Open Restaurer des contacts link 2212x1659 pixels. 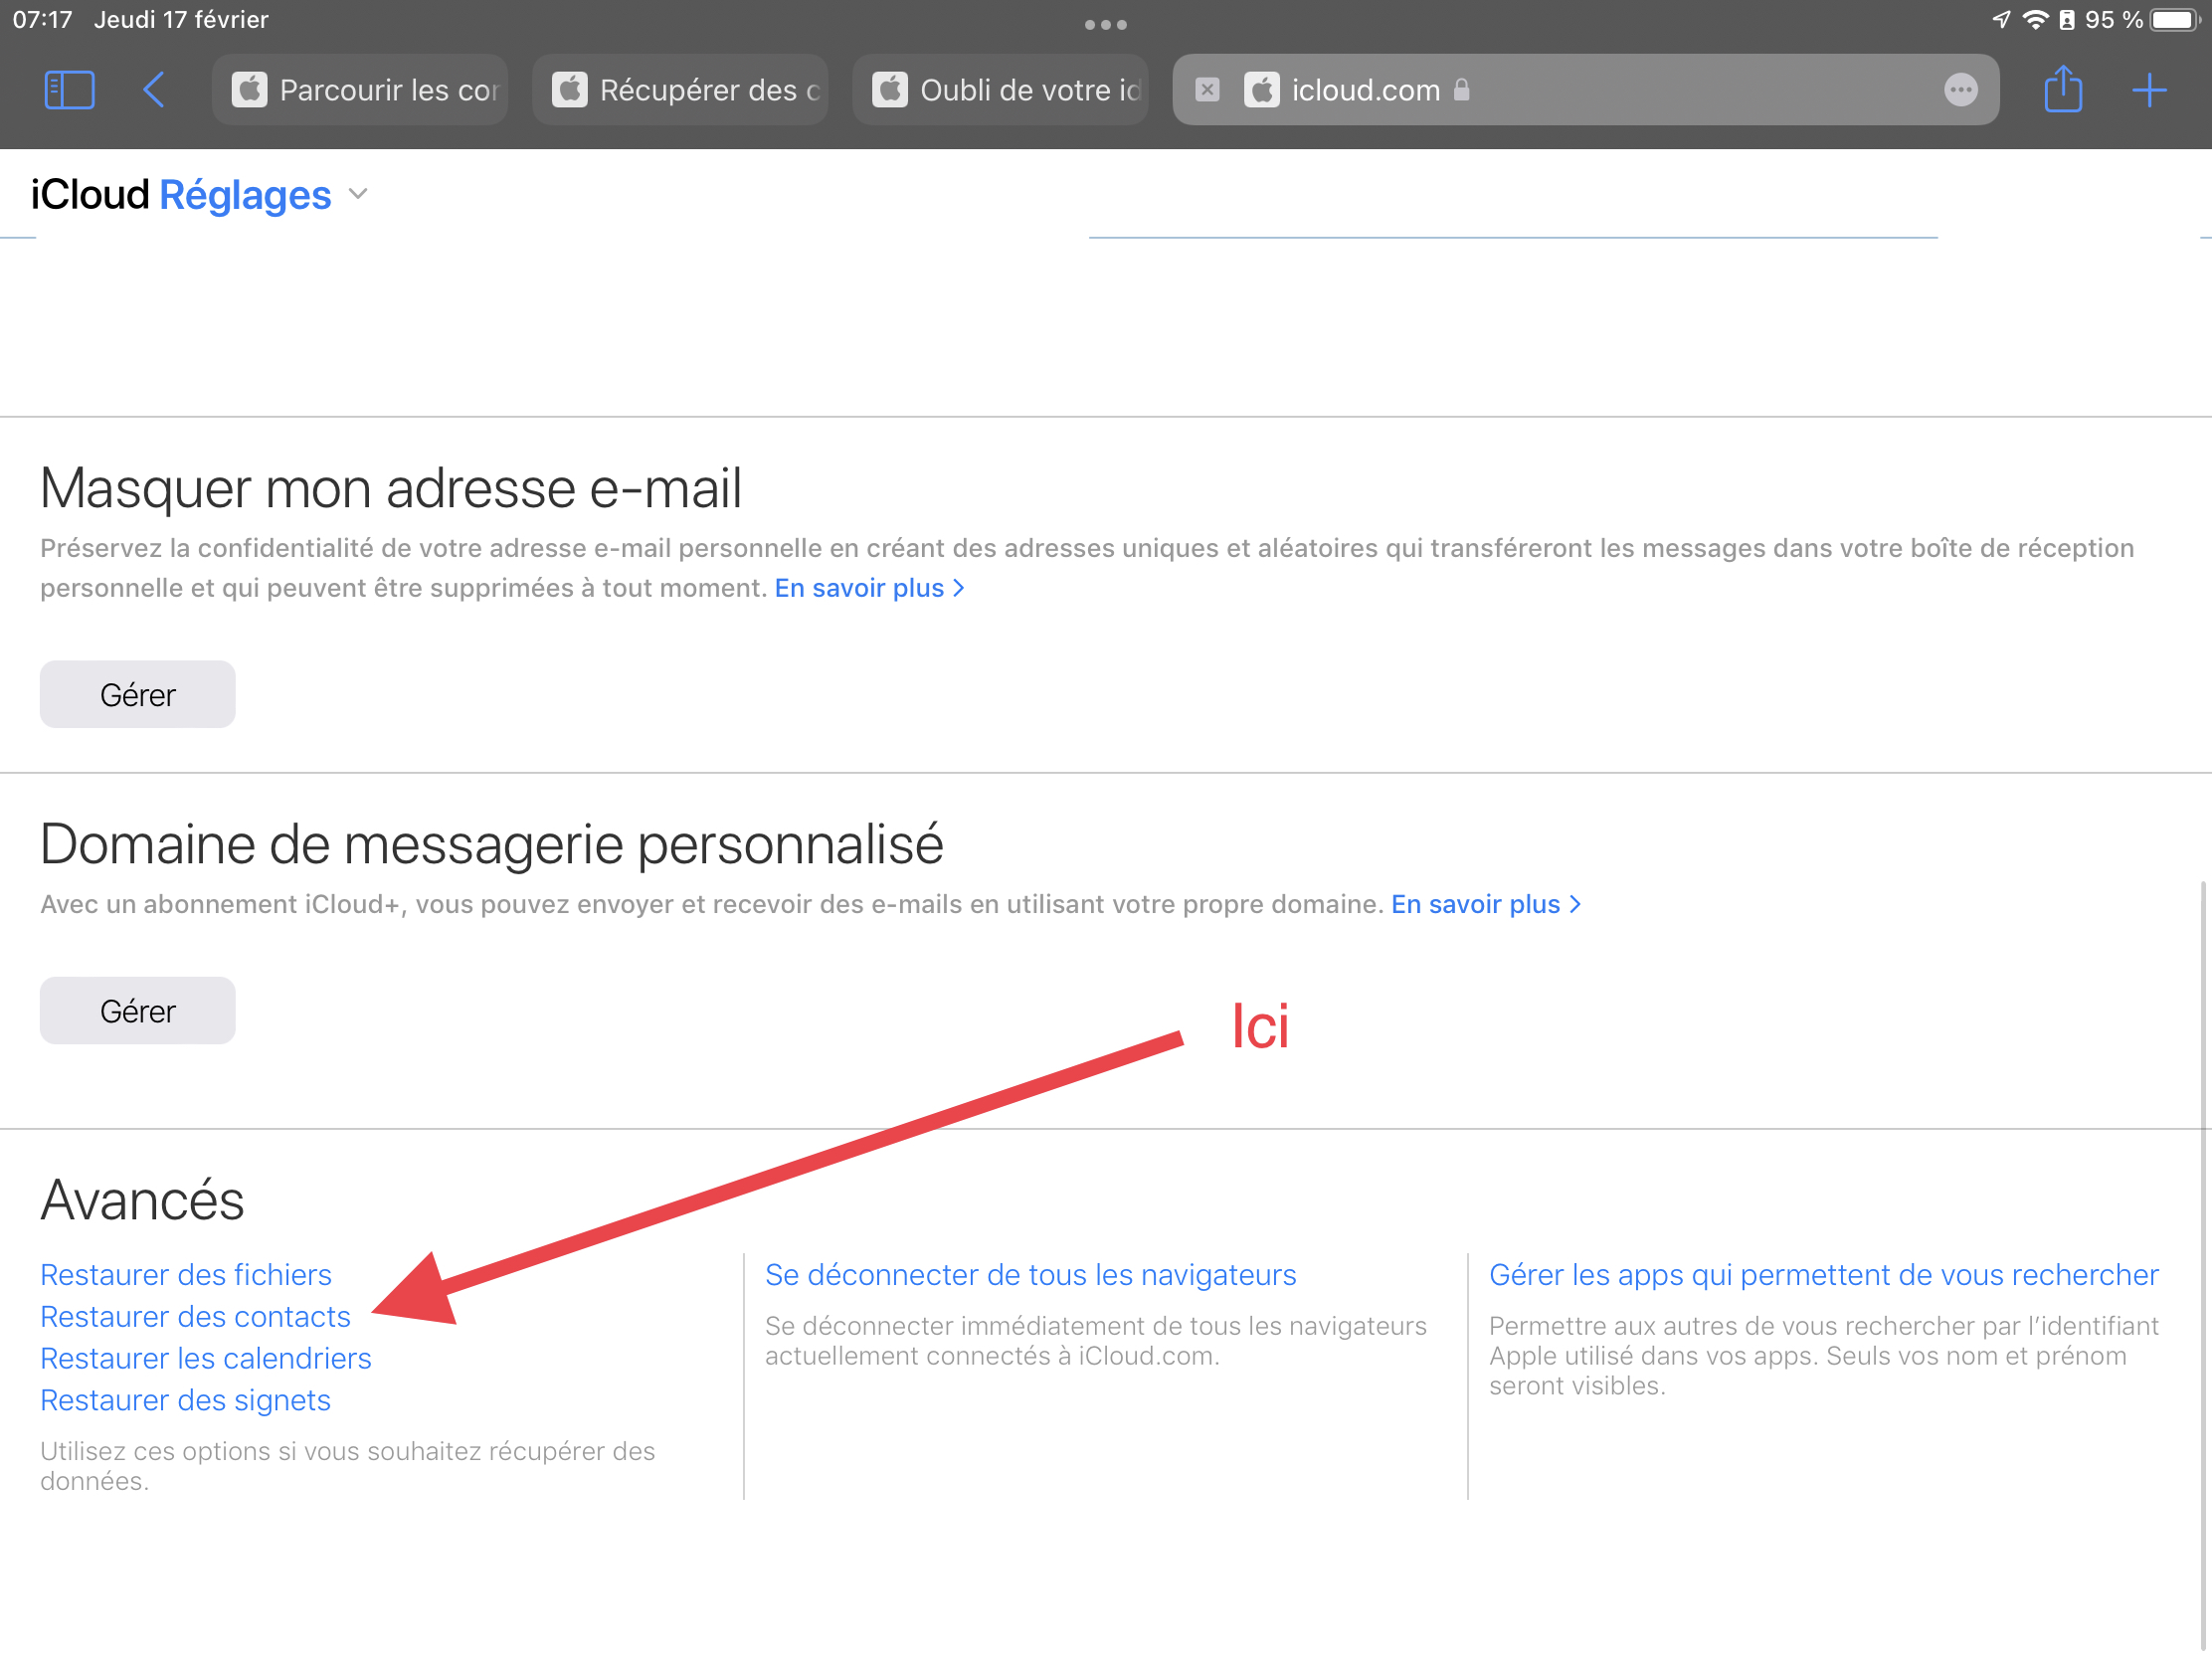[195, 1316]
